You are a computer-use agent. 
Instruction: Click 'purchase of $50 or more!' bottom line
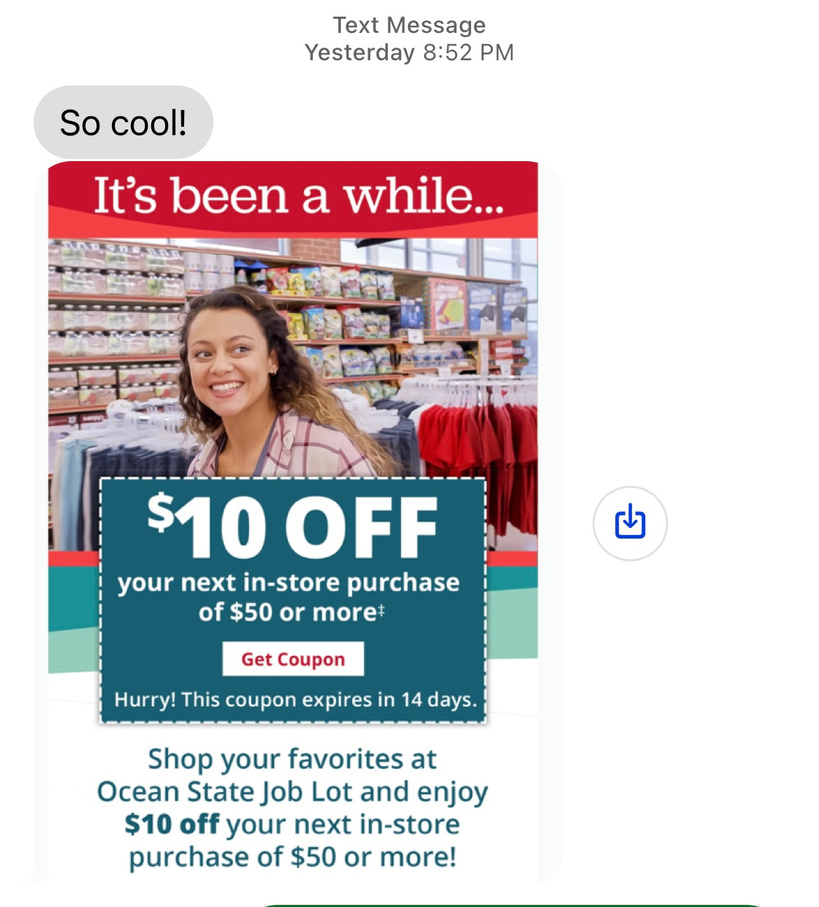pyautogui.click(x=293, y=857)
